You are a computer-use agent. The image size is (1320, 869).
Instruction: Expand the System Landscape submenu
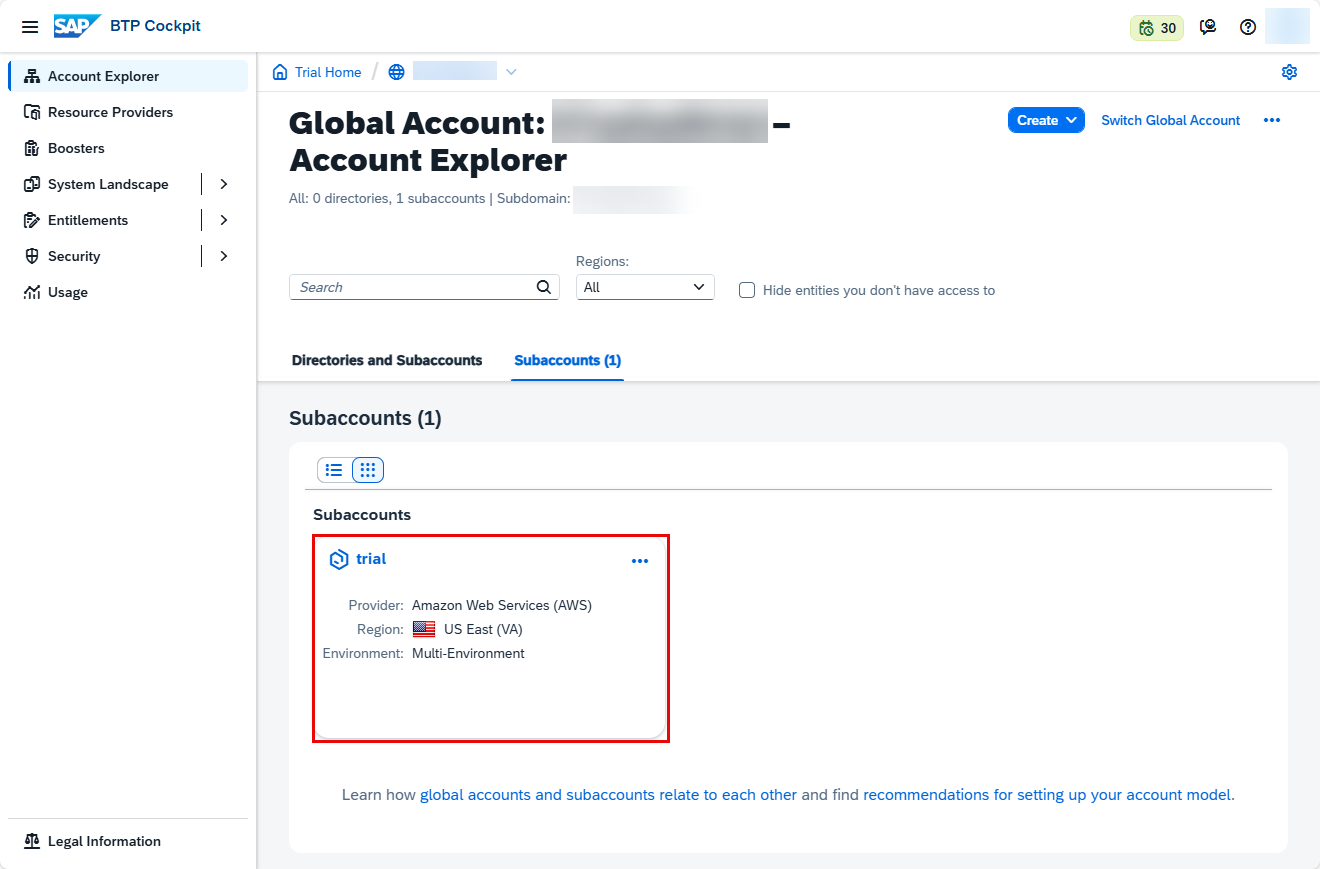pos(224,184)
